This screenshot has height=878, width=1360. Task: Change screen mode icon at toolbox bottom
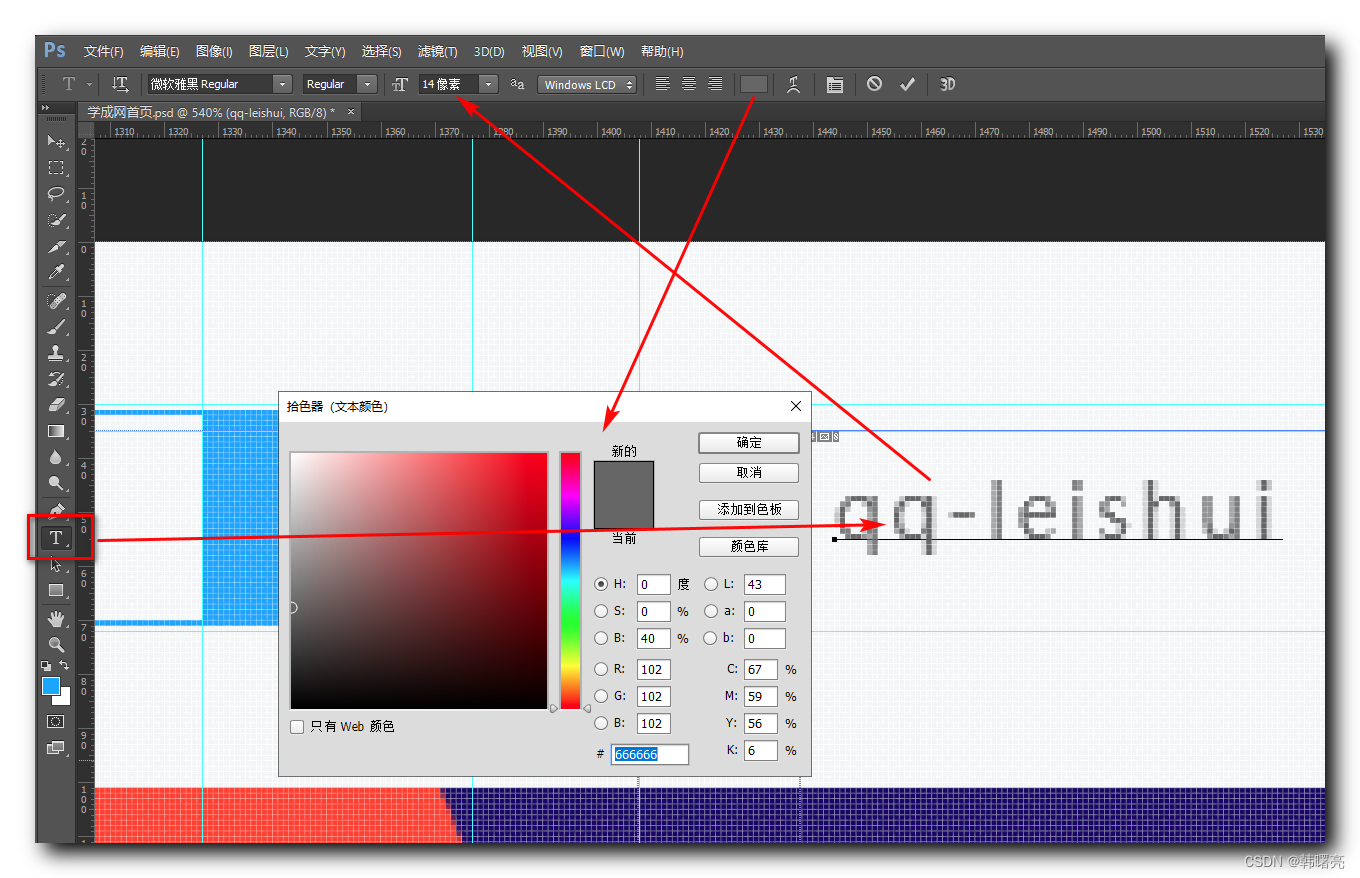[x=56, y=747]
